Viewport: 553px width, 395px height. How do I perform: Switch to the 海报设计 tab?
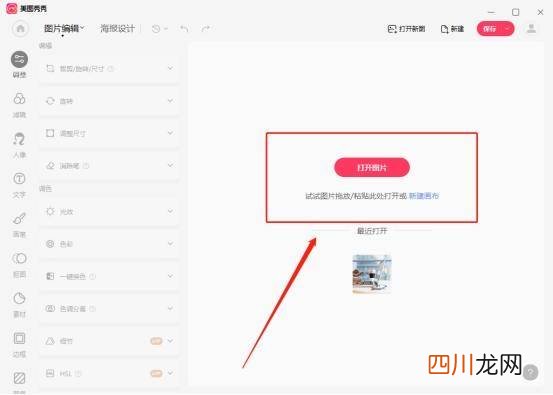point(117,29)
